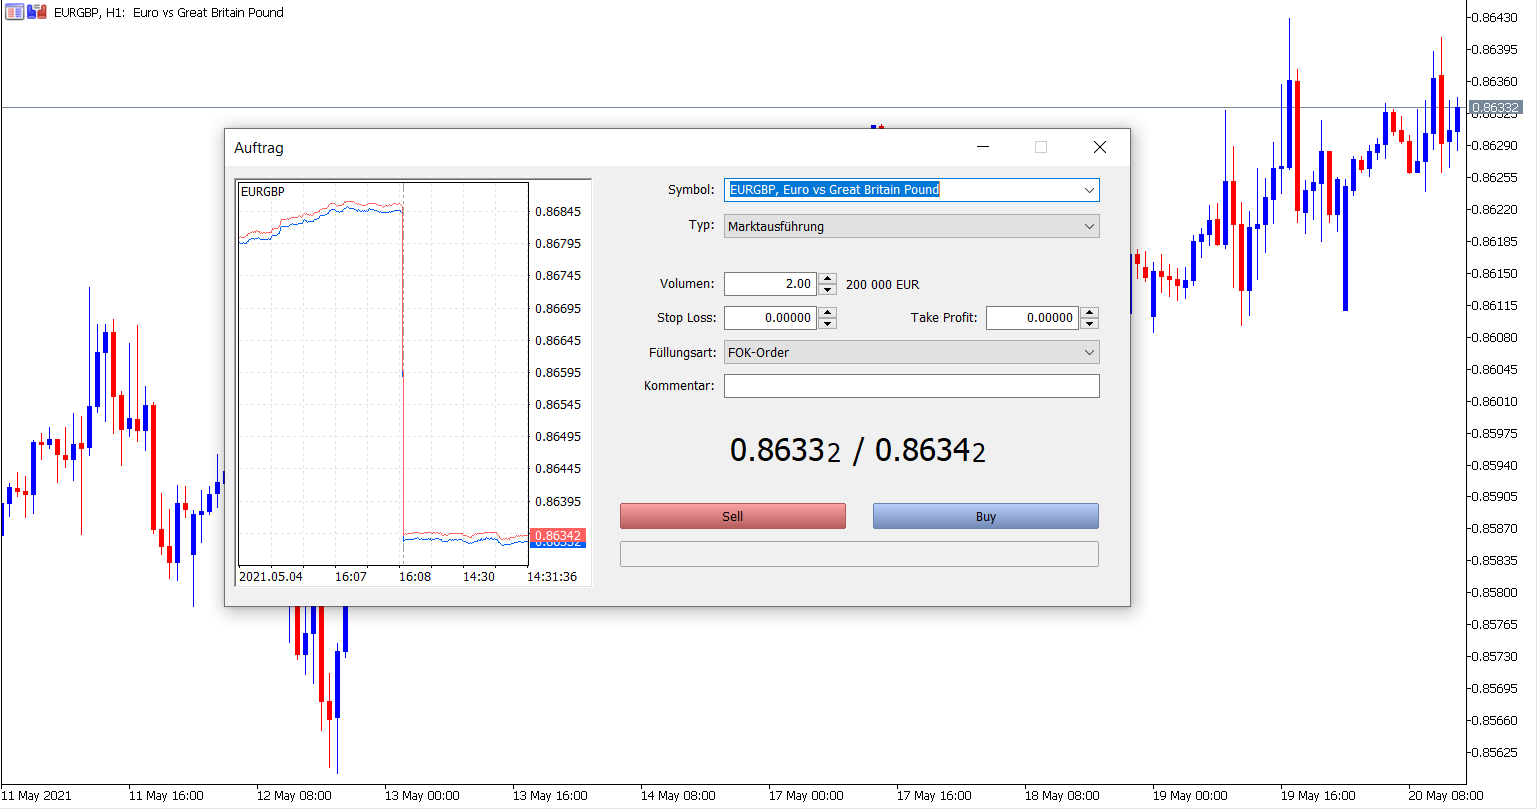Select the highlighted 0.86332 price scale label
The width and height of the screenshot is (1538, 810).
[x=1496, y=107]
